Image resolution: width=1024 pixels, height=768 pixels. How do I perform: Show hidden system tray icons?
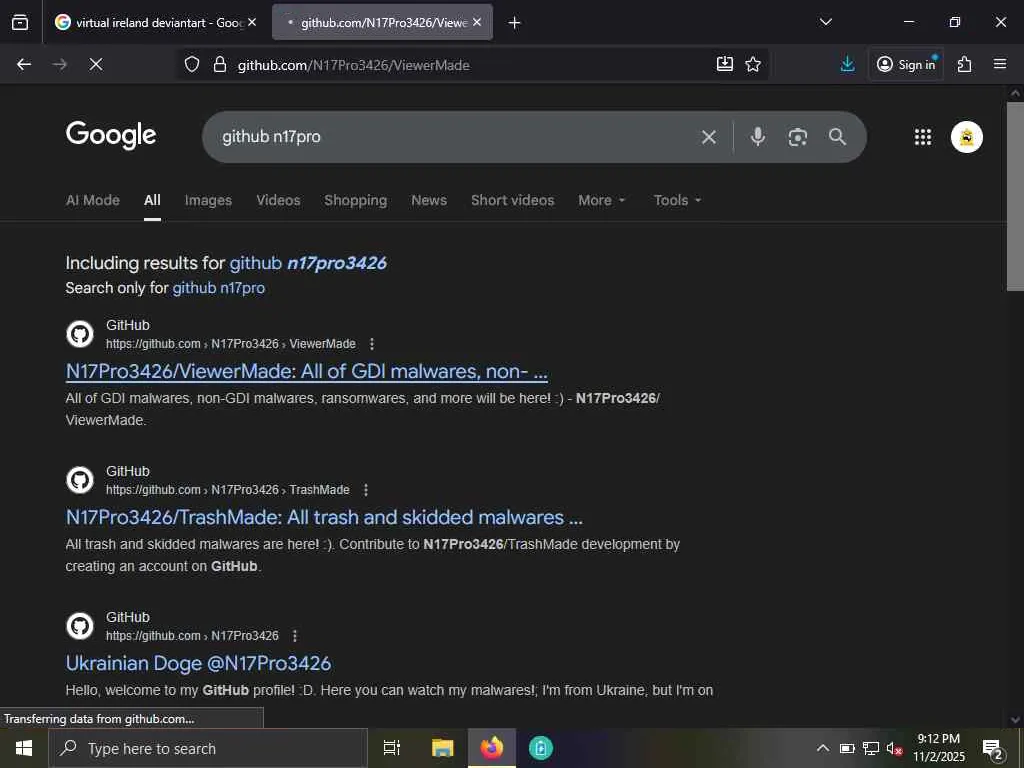(823, 748)
